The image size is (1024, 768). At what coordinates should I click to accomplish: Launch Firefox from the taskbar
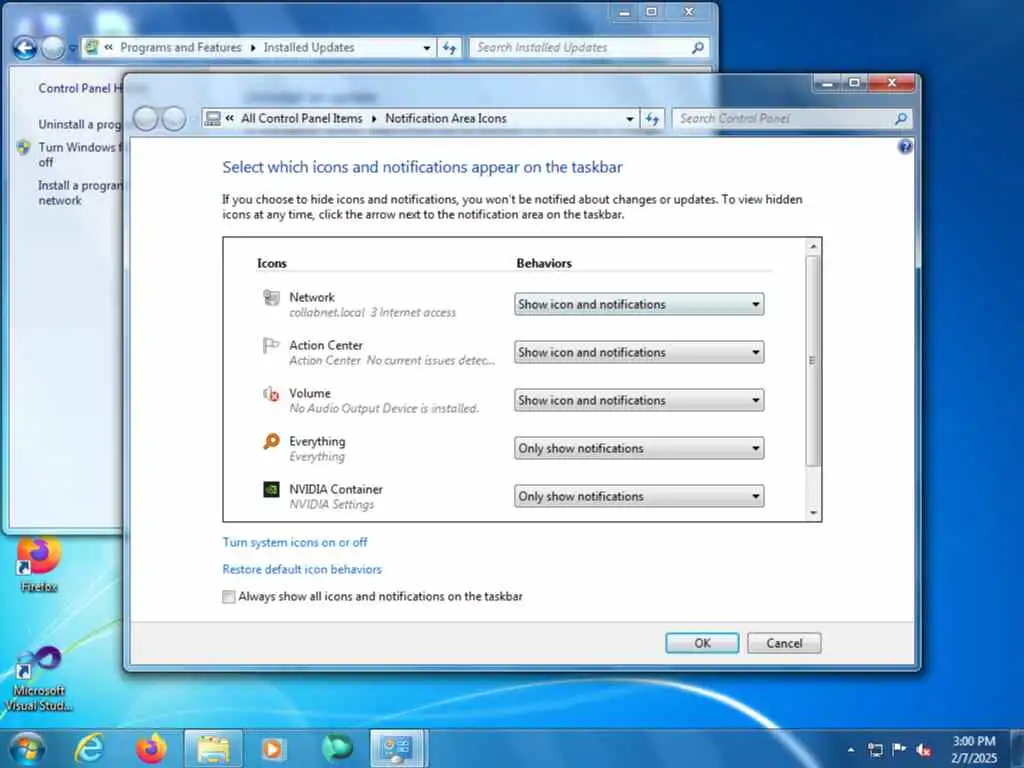coord(151,748)
